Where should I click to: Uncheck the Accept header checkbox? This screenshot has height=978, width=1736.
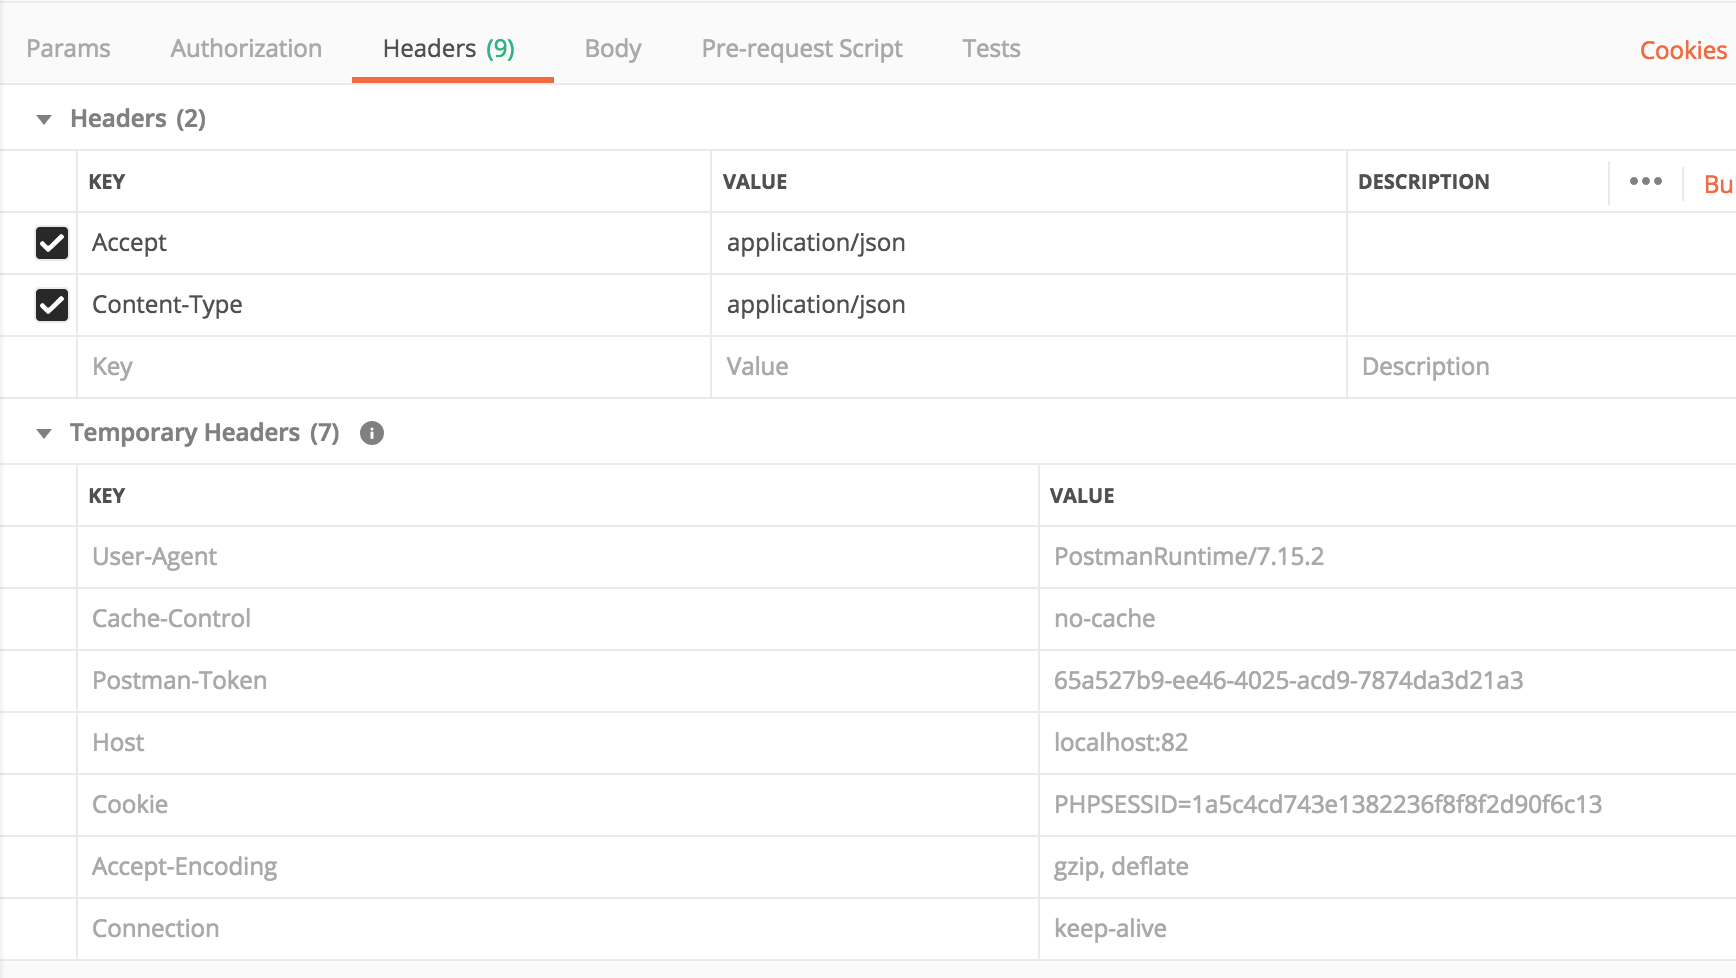(x=52, y=242)
